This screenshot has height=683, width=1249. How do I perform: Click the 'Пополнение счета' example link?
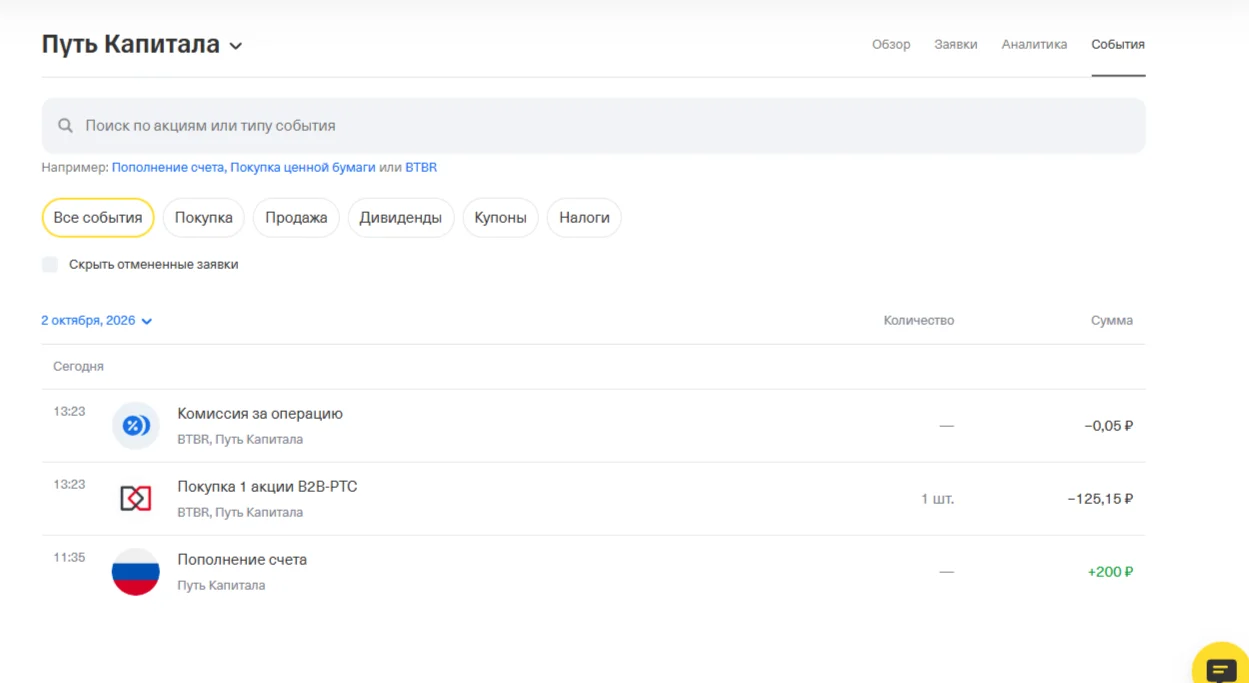169,168
